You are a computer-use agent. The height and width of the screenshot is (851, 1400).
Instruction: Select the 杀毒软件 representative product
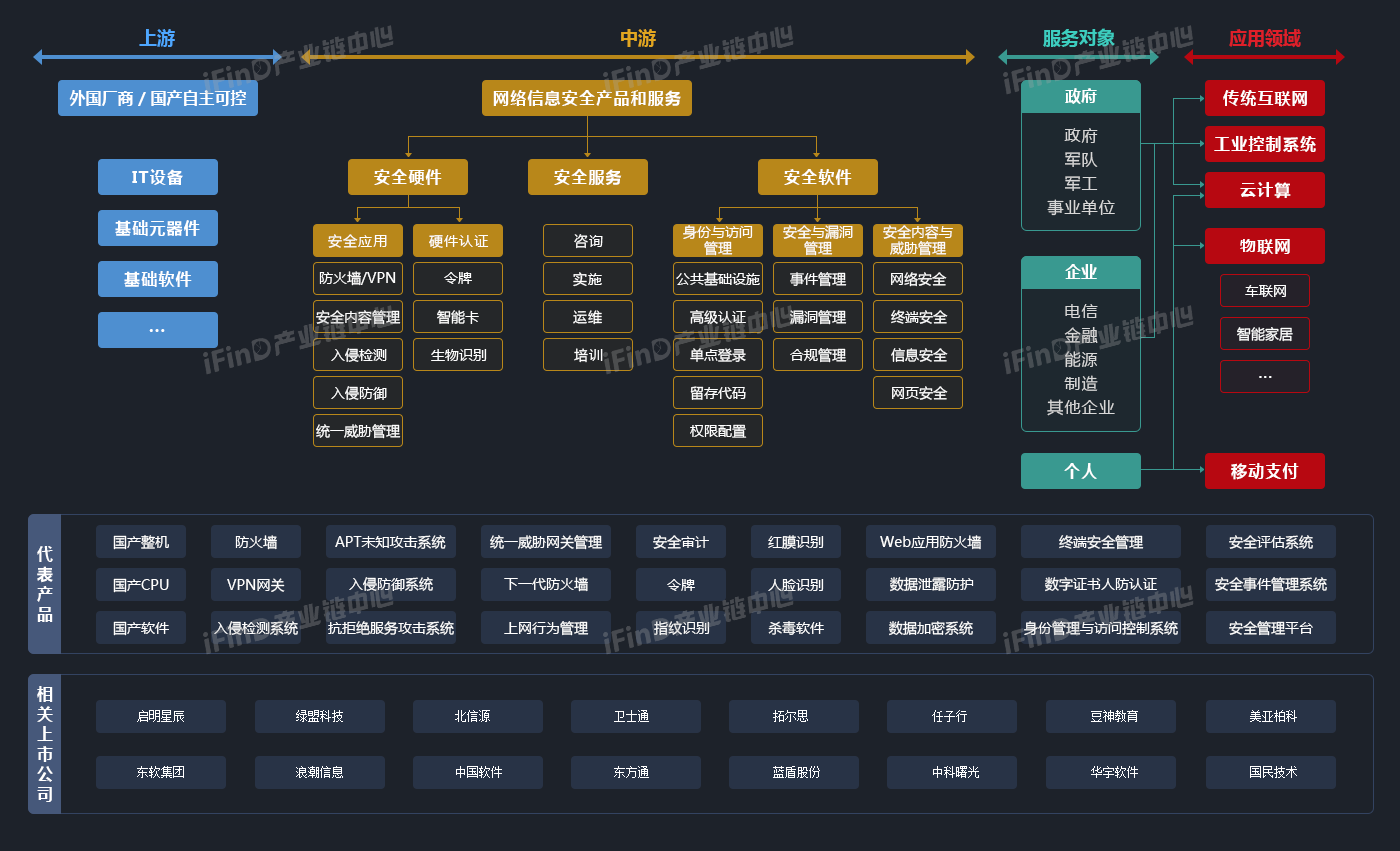click(795, 628)
